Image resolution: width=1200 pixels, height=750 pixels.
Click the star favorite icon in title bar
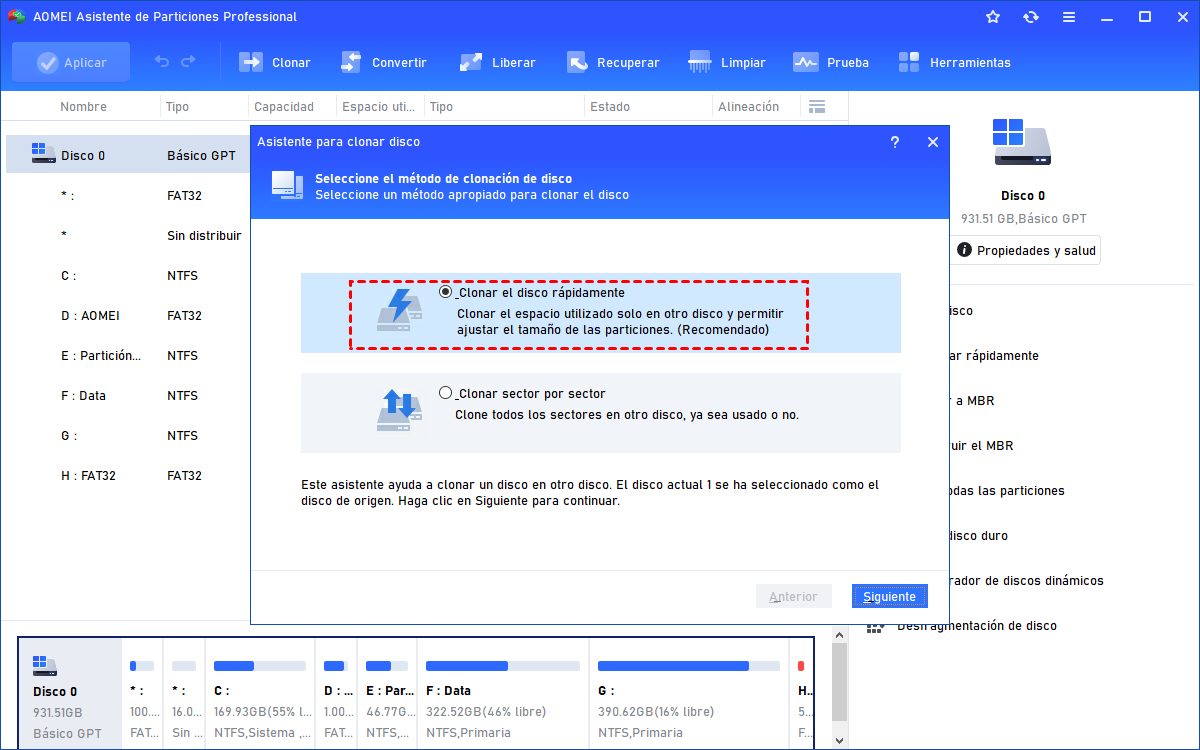(993, 17)
